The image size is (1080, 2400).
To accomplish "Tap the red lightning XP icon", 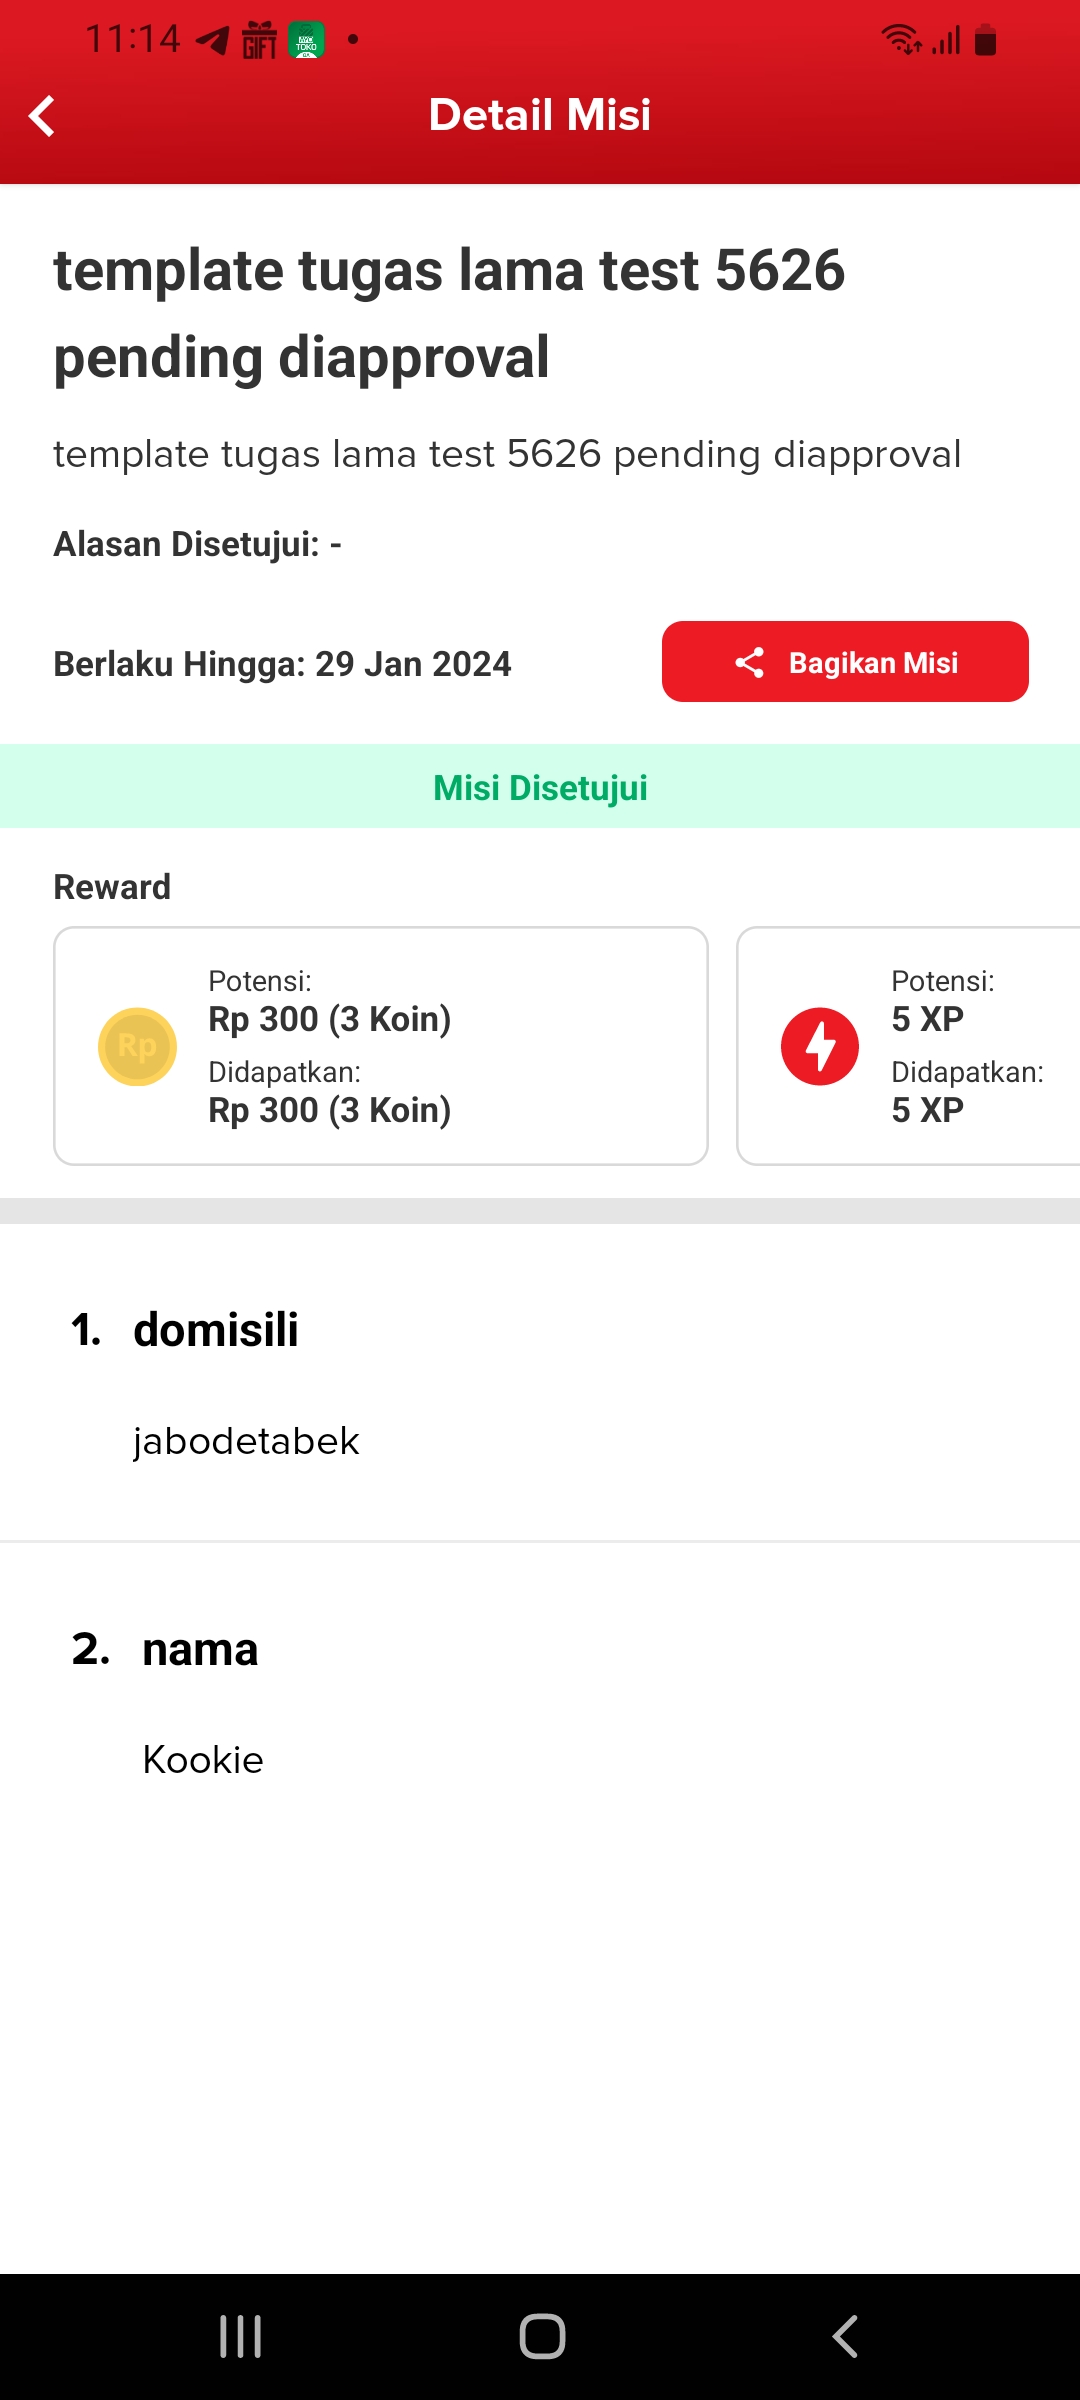I will (x=820, y=1046).
